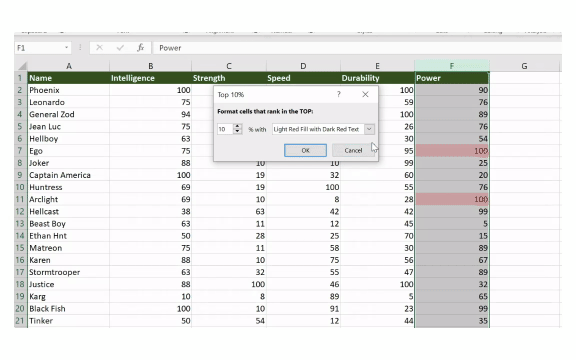The width and height of the screenshot is (576, 360).
Task: Select column D header
Action: pos(303,66)
